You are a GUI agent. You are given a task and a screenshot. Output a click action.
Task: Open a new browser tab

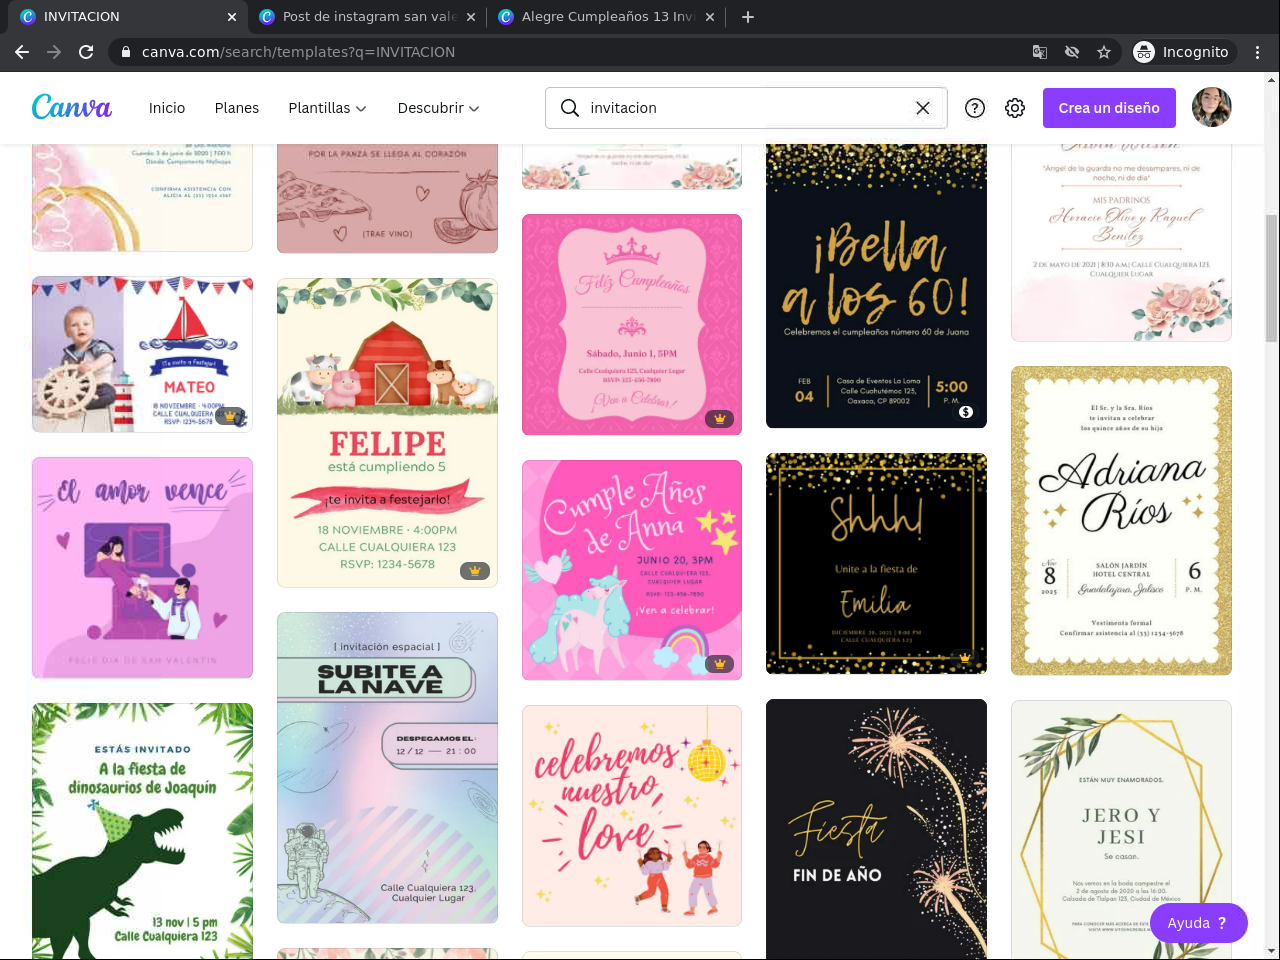pyautogui.click(x=748, y=16)
